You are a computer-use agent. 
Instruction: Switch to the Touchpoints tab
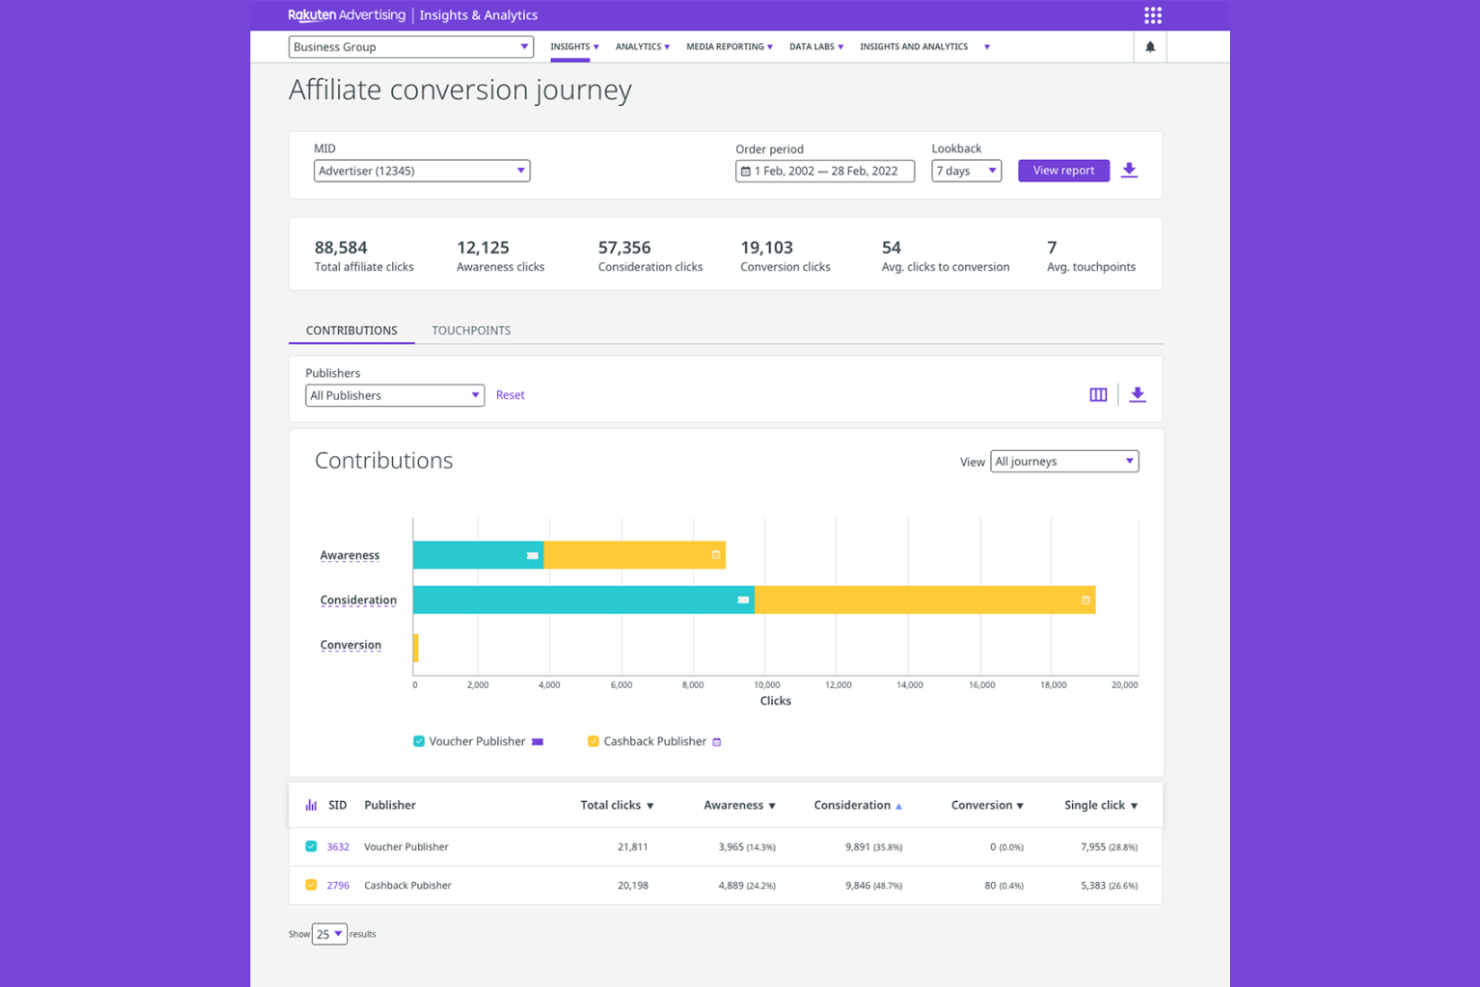471,330
